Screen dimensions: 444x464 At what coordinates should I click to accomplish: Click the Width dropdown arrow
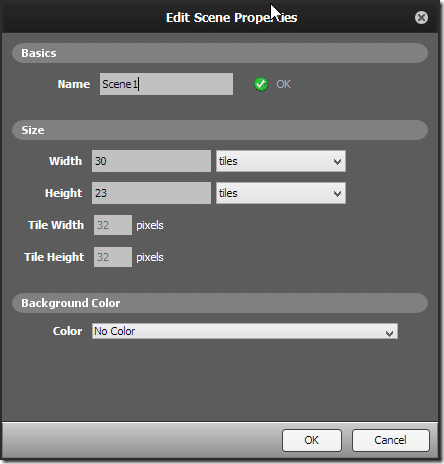(x=337, y=162)
